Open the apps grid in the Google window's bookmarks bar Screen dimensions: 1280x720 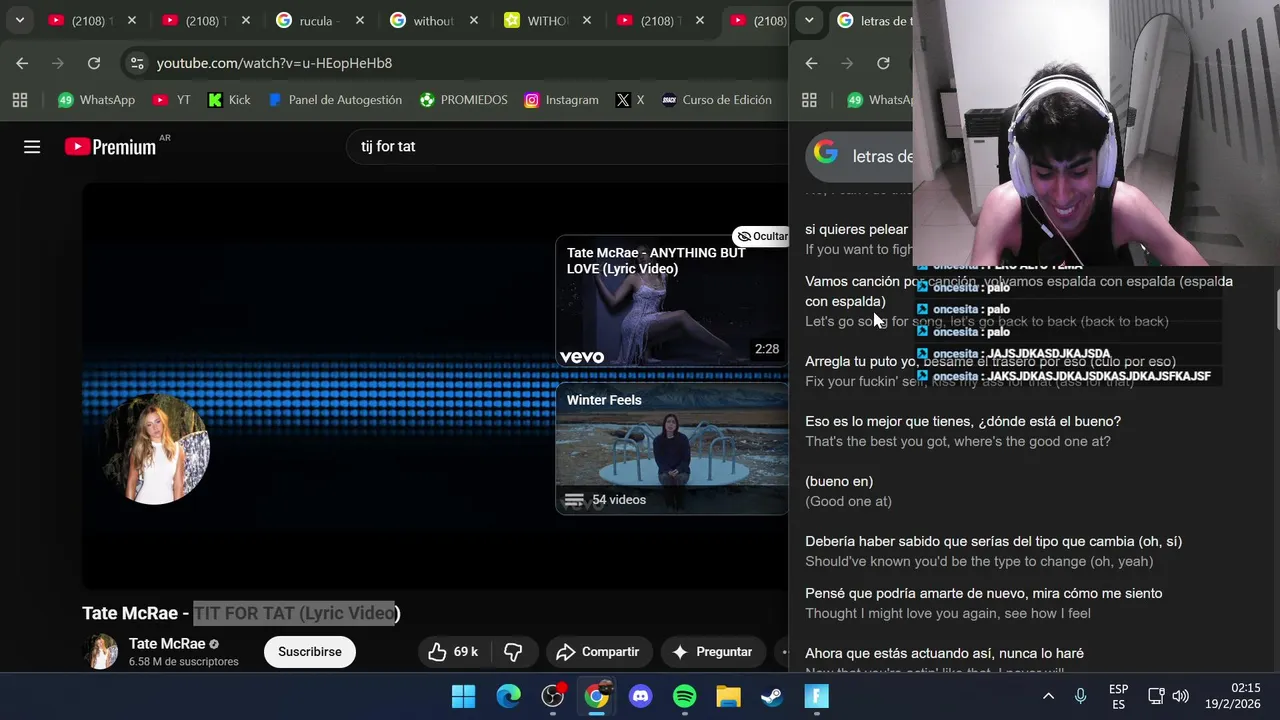click(x=809, y=100)
